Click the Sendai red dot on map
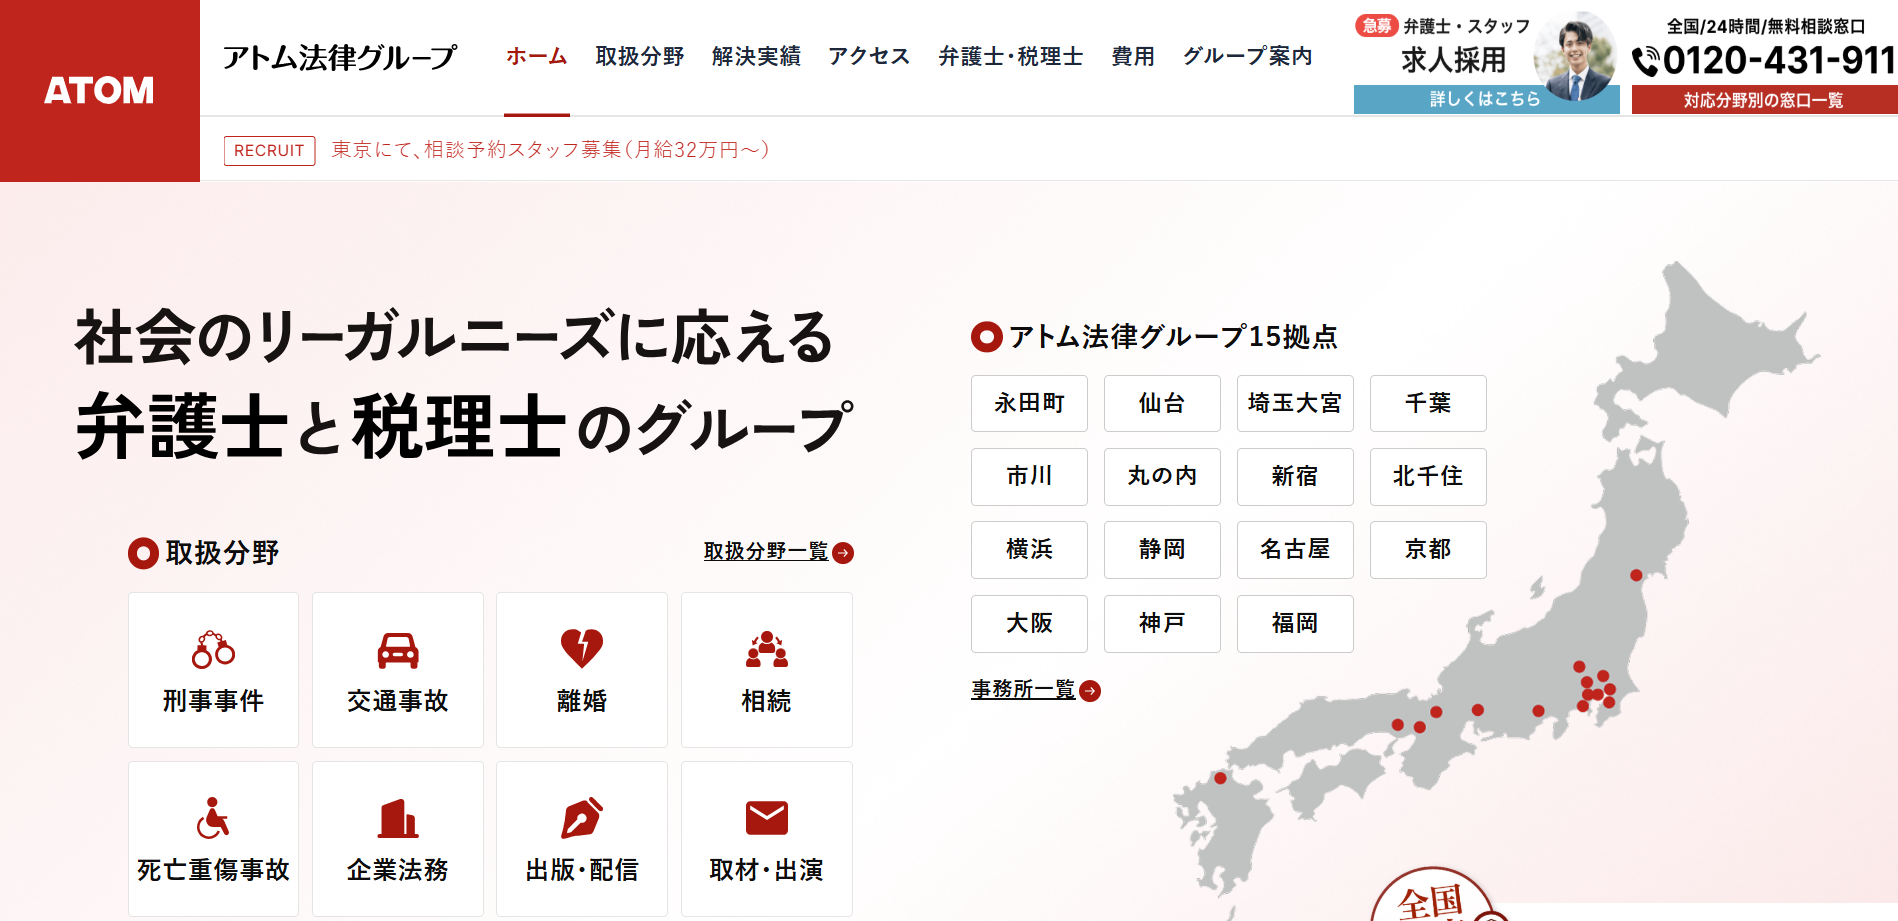Screen dimensions: 1898x921 pyautogui.click(x=1636, y=575)
